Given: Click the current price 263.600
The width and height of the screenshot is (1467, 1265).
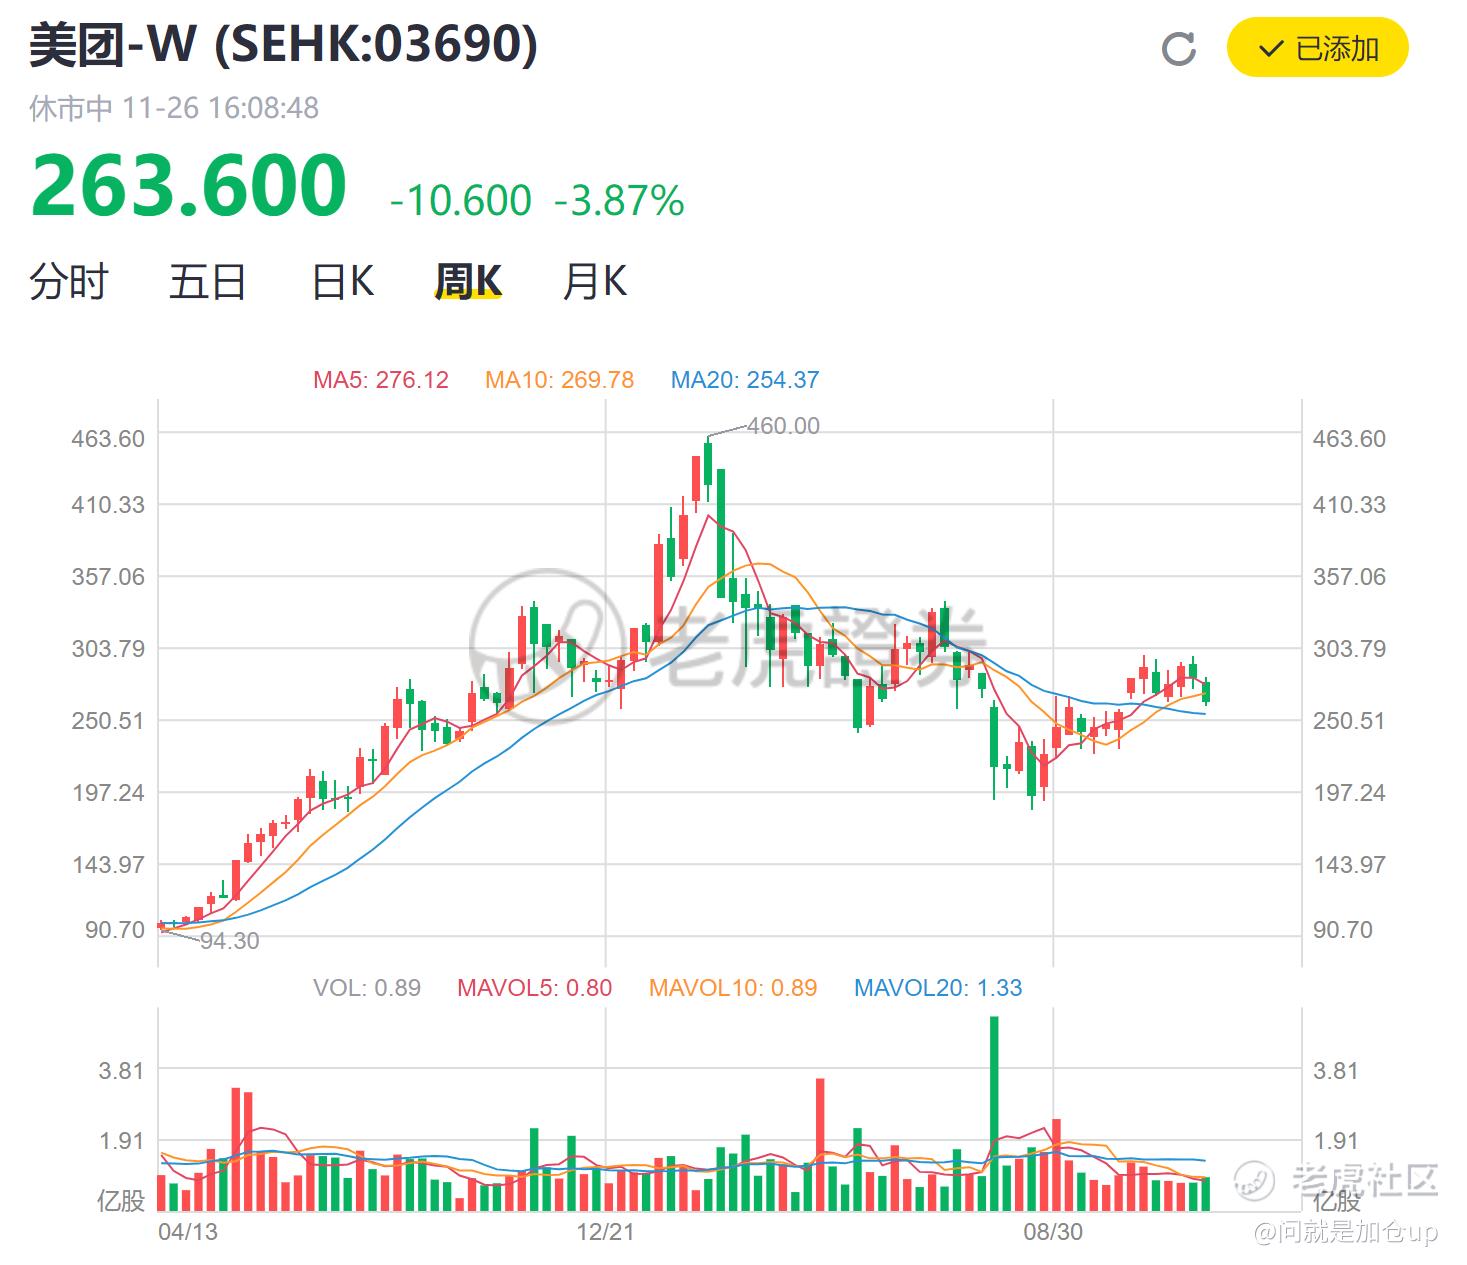Looking at the screenshot, I should tap(189, 186).
